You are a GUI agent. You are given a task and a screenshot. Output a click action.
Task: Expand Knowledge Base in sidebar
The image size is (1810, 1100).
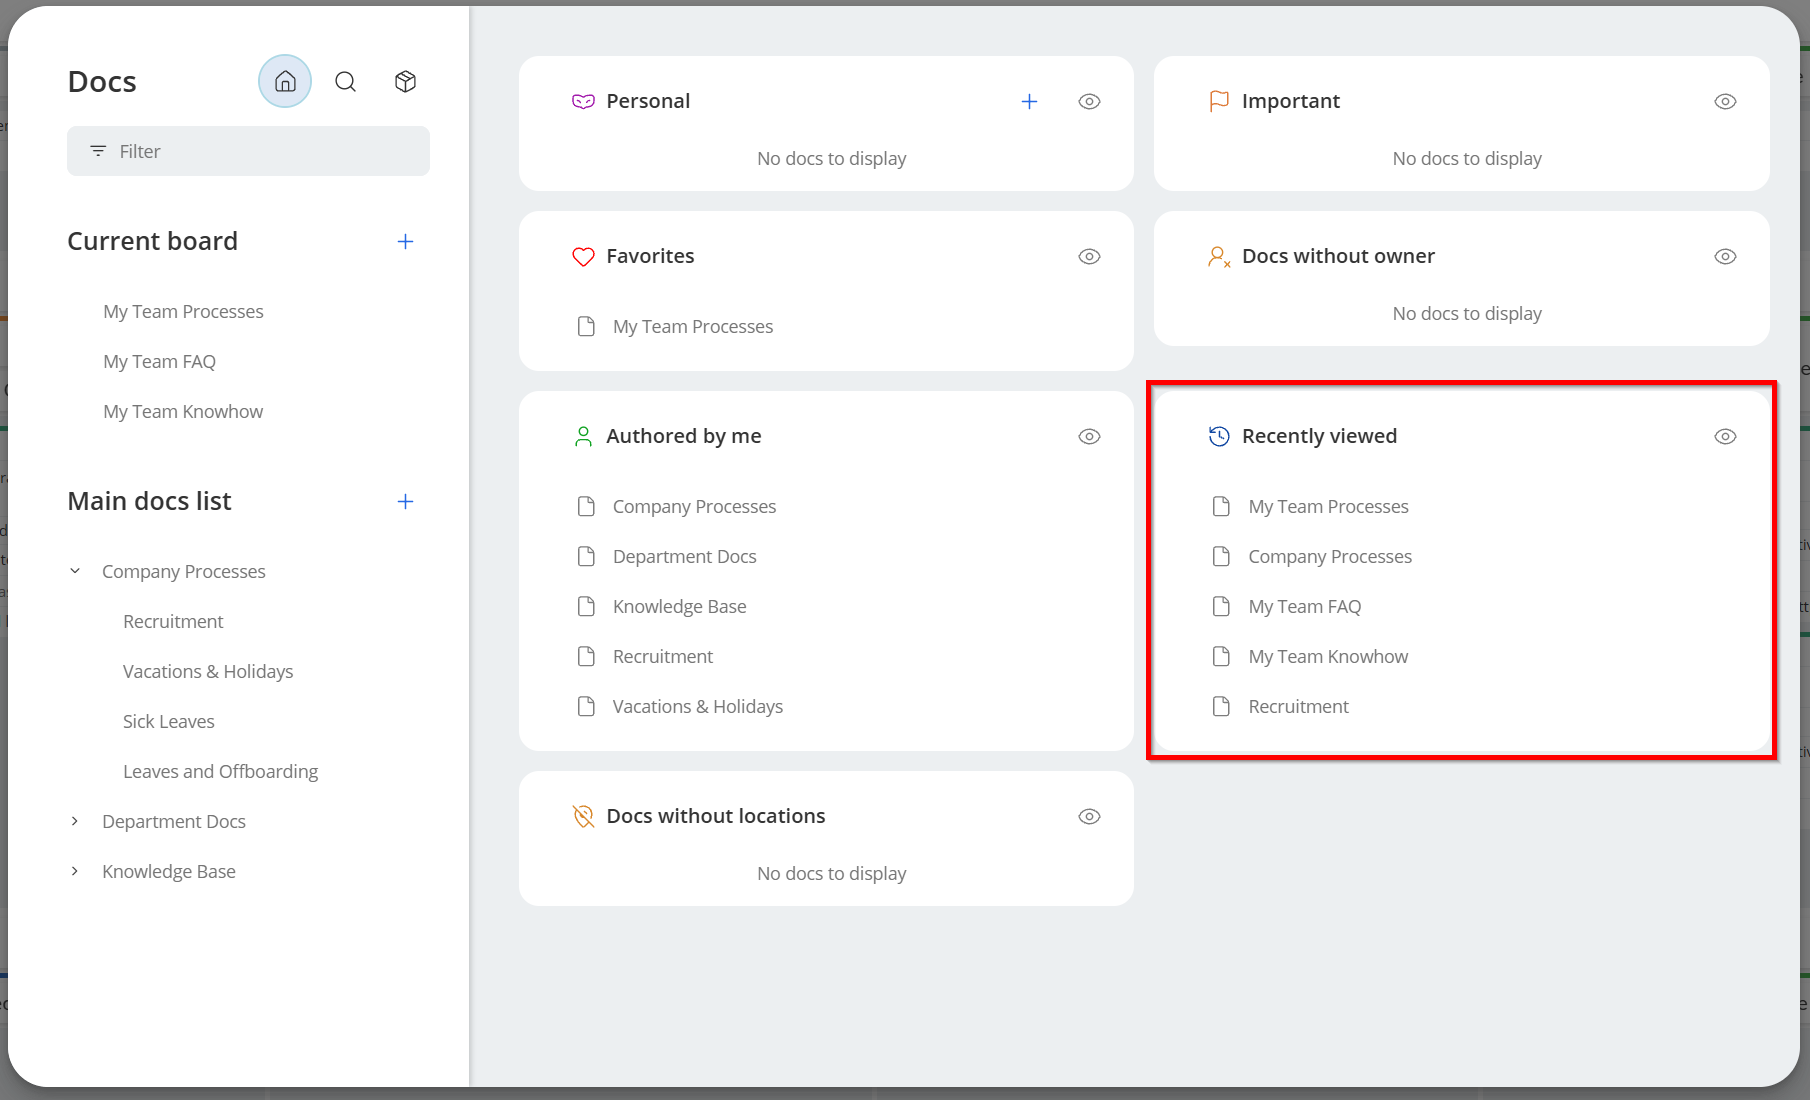75,872
